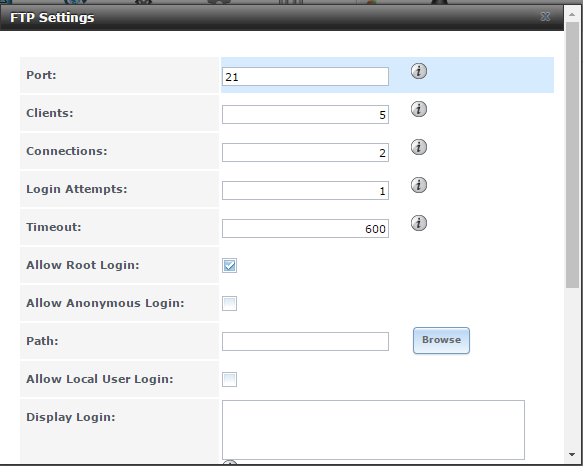
Task: Enable the Allow Anonymous Login checkbox
Action: tap(229, 303)
